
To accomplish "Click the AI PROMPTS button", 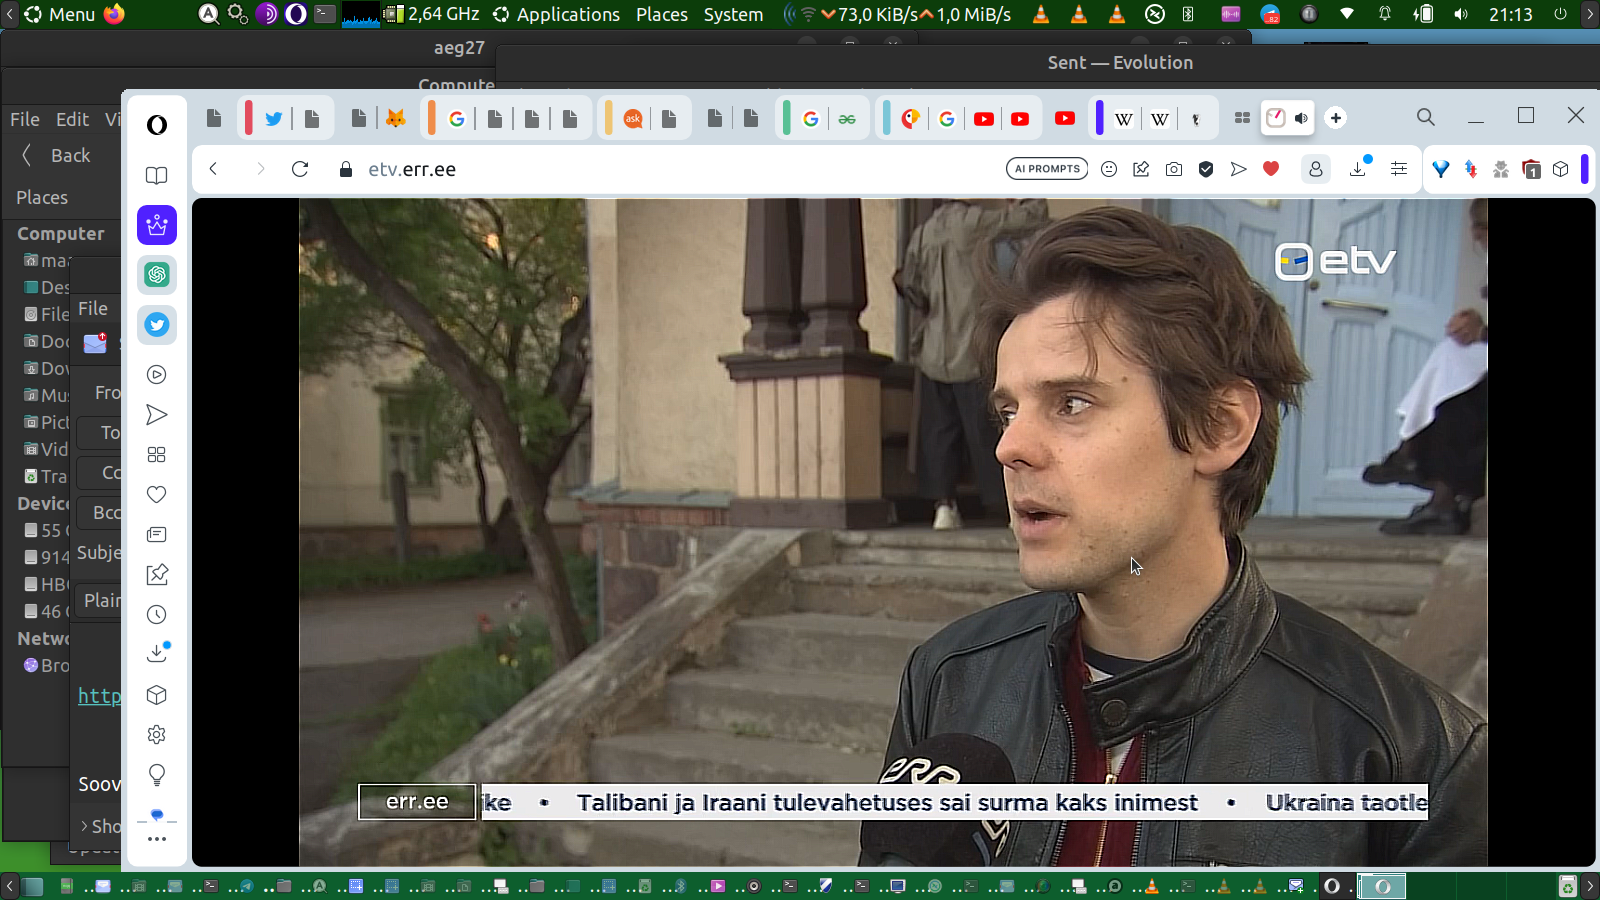I will (x=1047, y=169).
